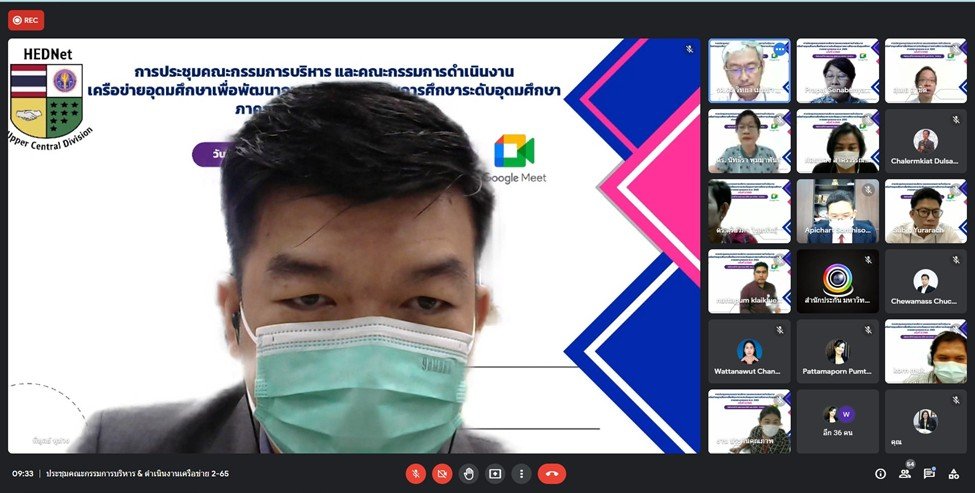Open blue options menu on first participant tile
Viewport: 975px width, 493px height.
pos(780,49)
